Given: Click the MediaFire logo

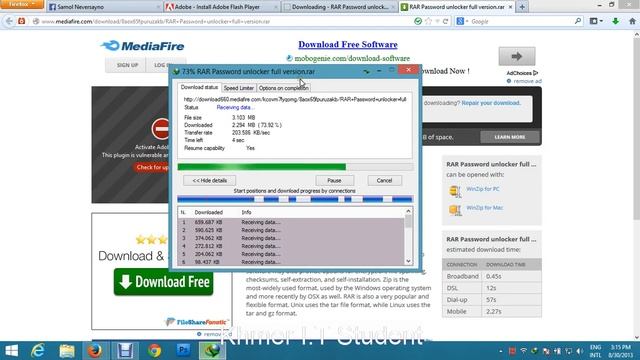Looking at the screenshot, I should point(142,46).
